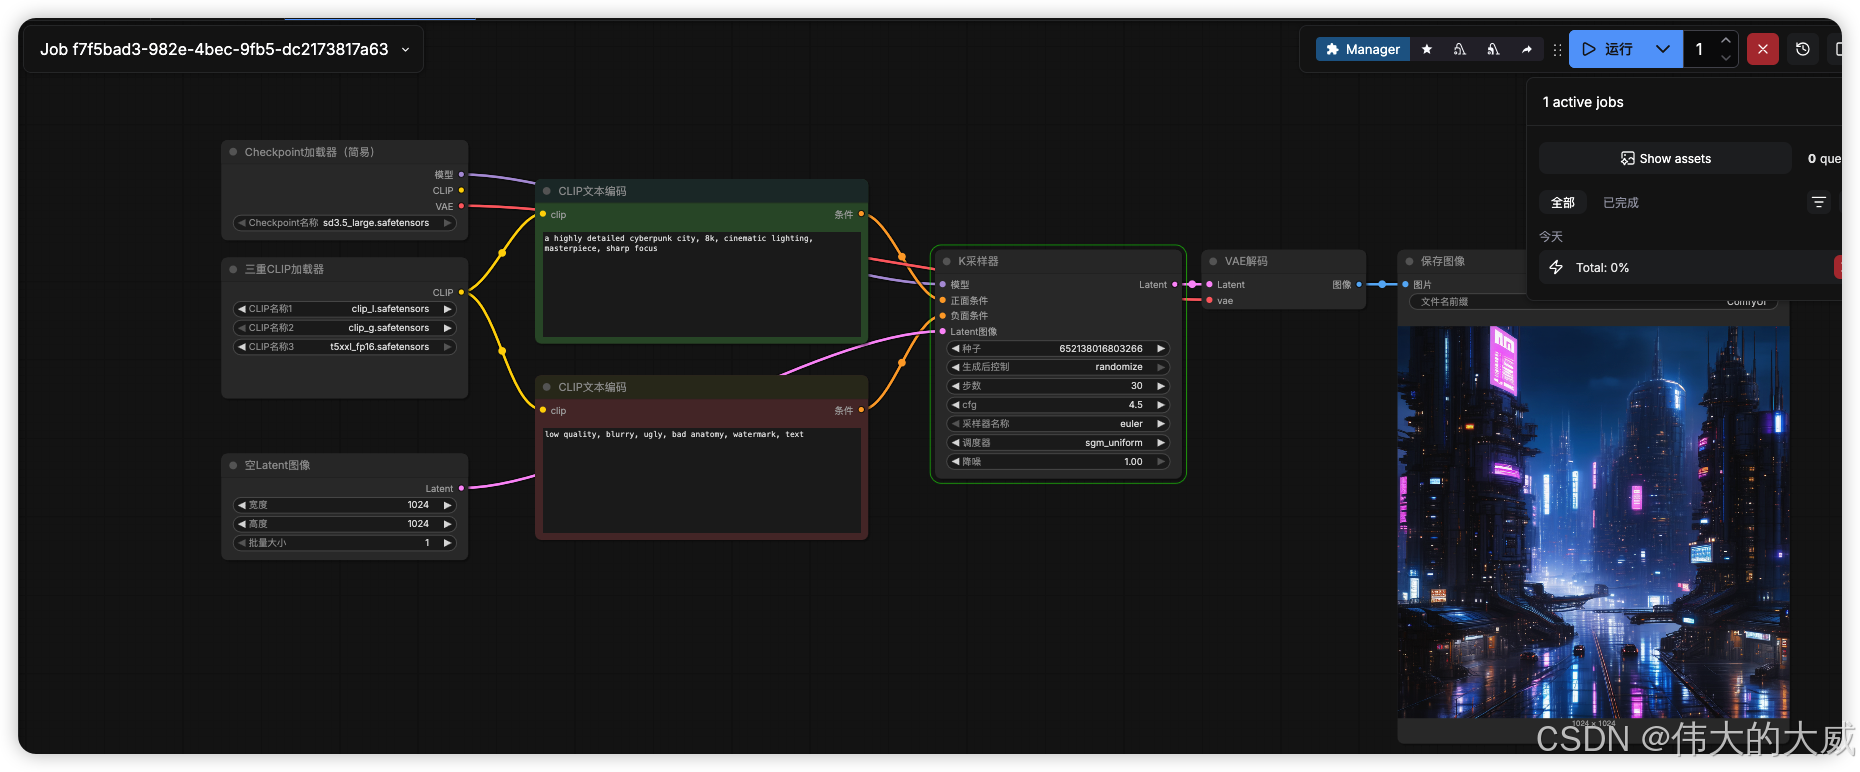Viewport: 1860px width, 772px height.
Task: Open the Manager puzzle-piece button
Action: click(1362, 49)
